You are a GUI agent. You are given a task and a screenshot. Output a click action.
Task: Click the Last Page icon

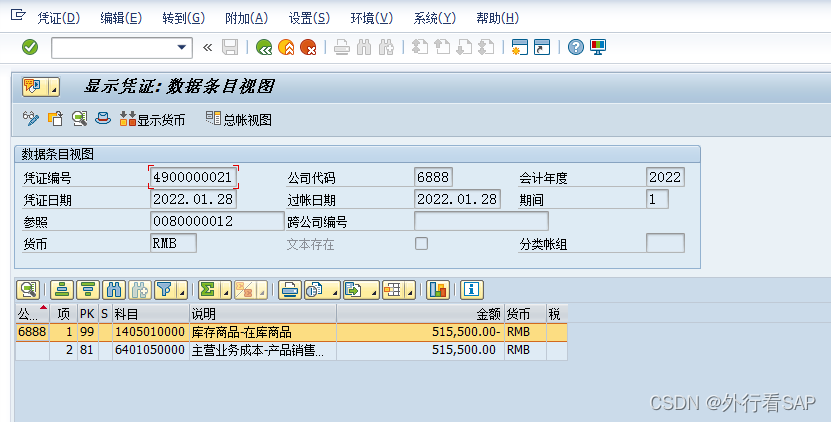pyautogui.click(x=486, y=47)
